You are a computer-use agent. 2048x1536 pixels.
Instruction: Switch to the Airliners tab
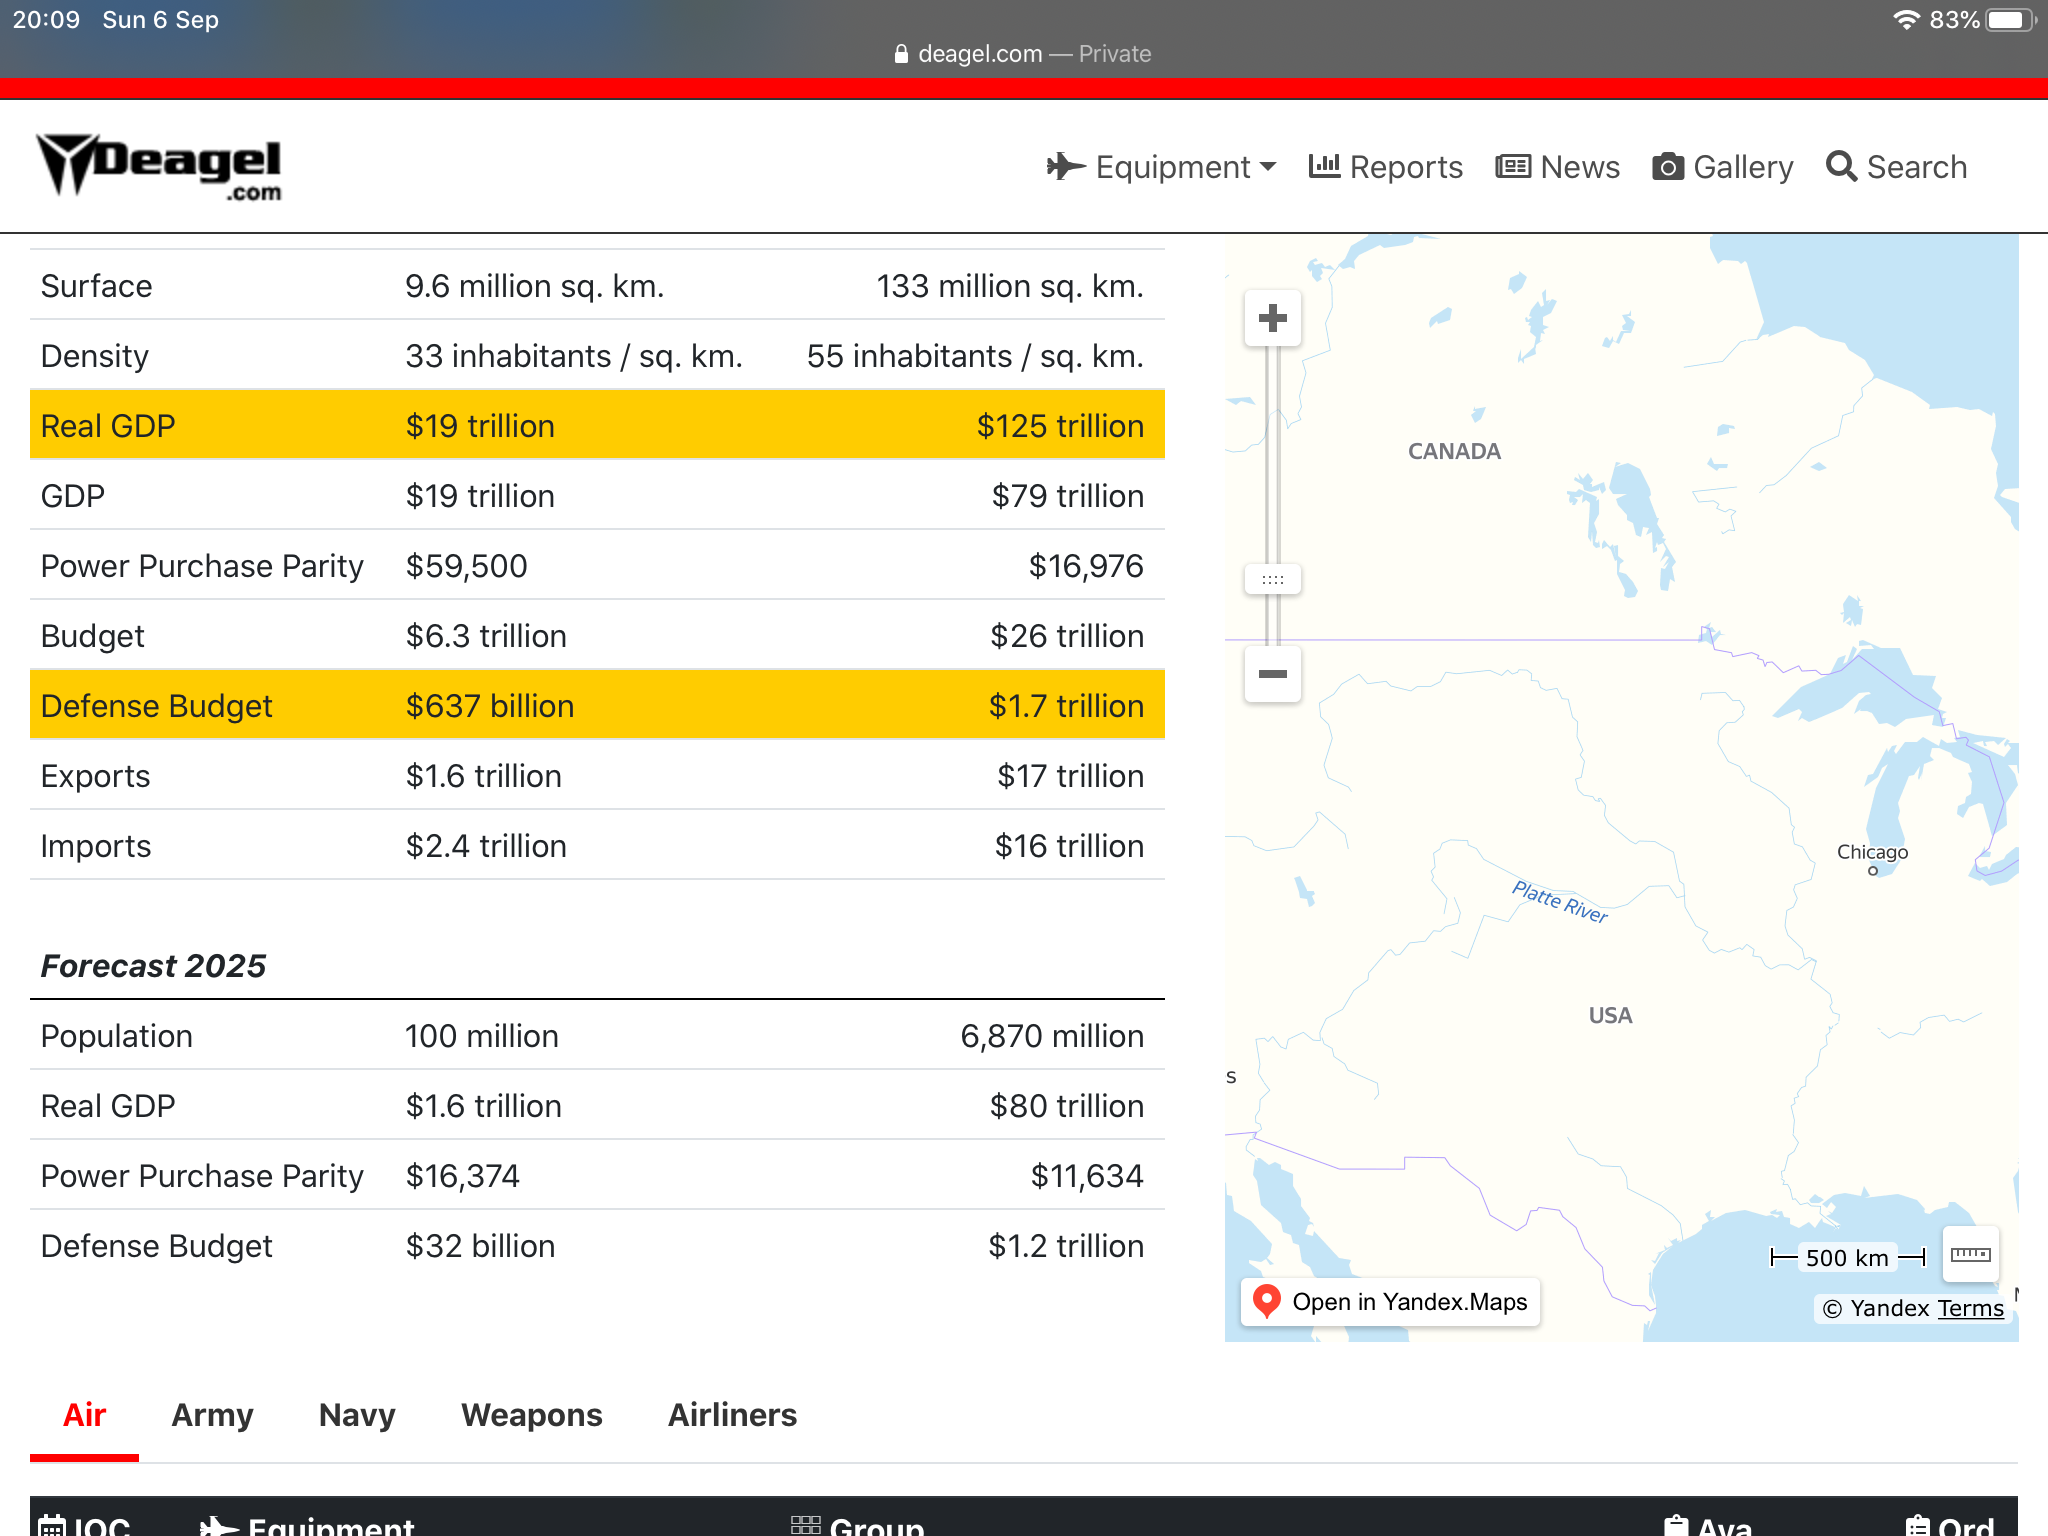(x=732, y=1415)
